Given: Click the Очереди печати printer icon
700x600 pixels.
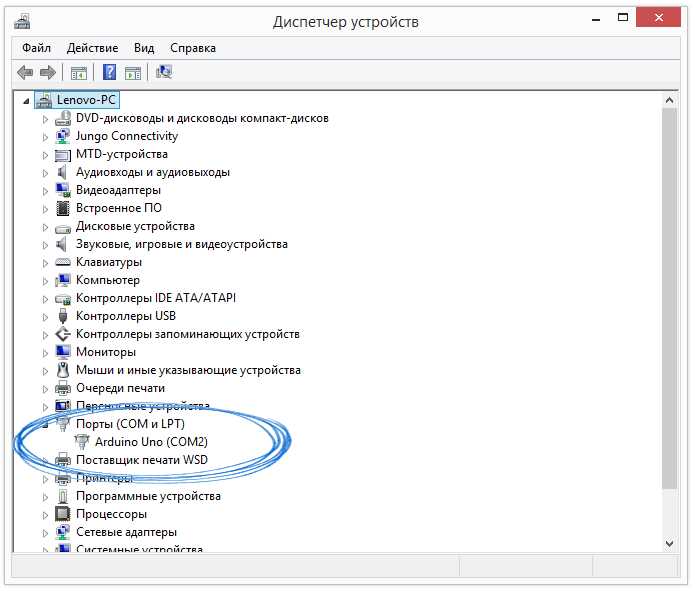Looking at the screenshot, I should coord(62,388).
